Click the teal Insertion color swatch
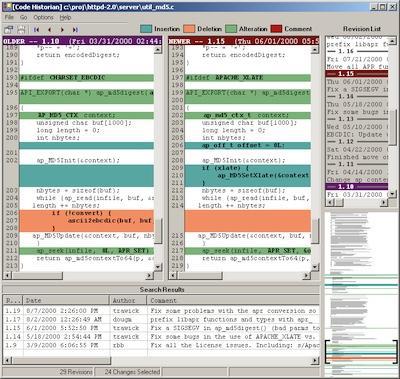The height and width of the screenshot is (379, 400). click(146, 29)
